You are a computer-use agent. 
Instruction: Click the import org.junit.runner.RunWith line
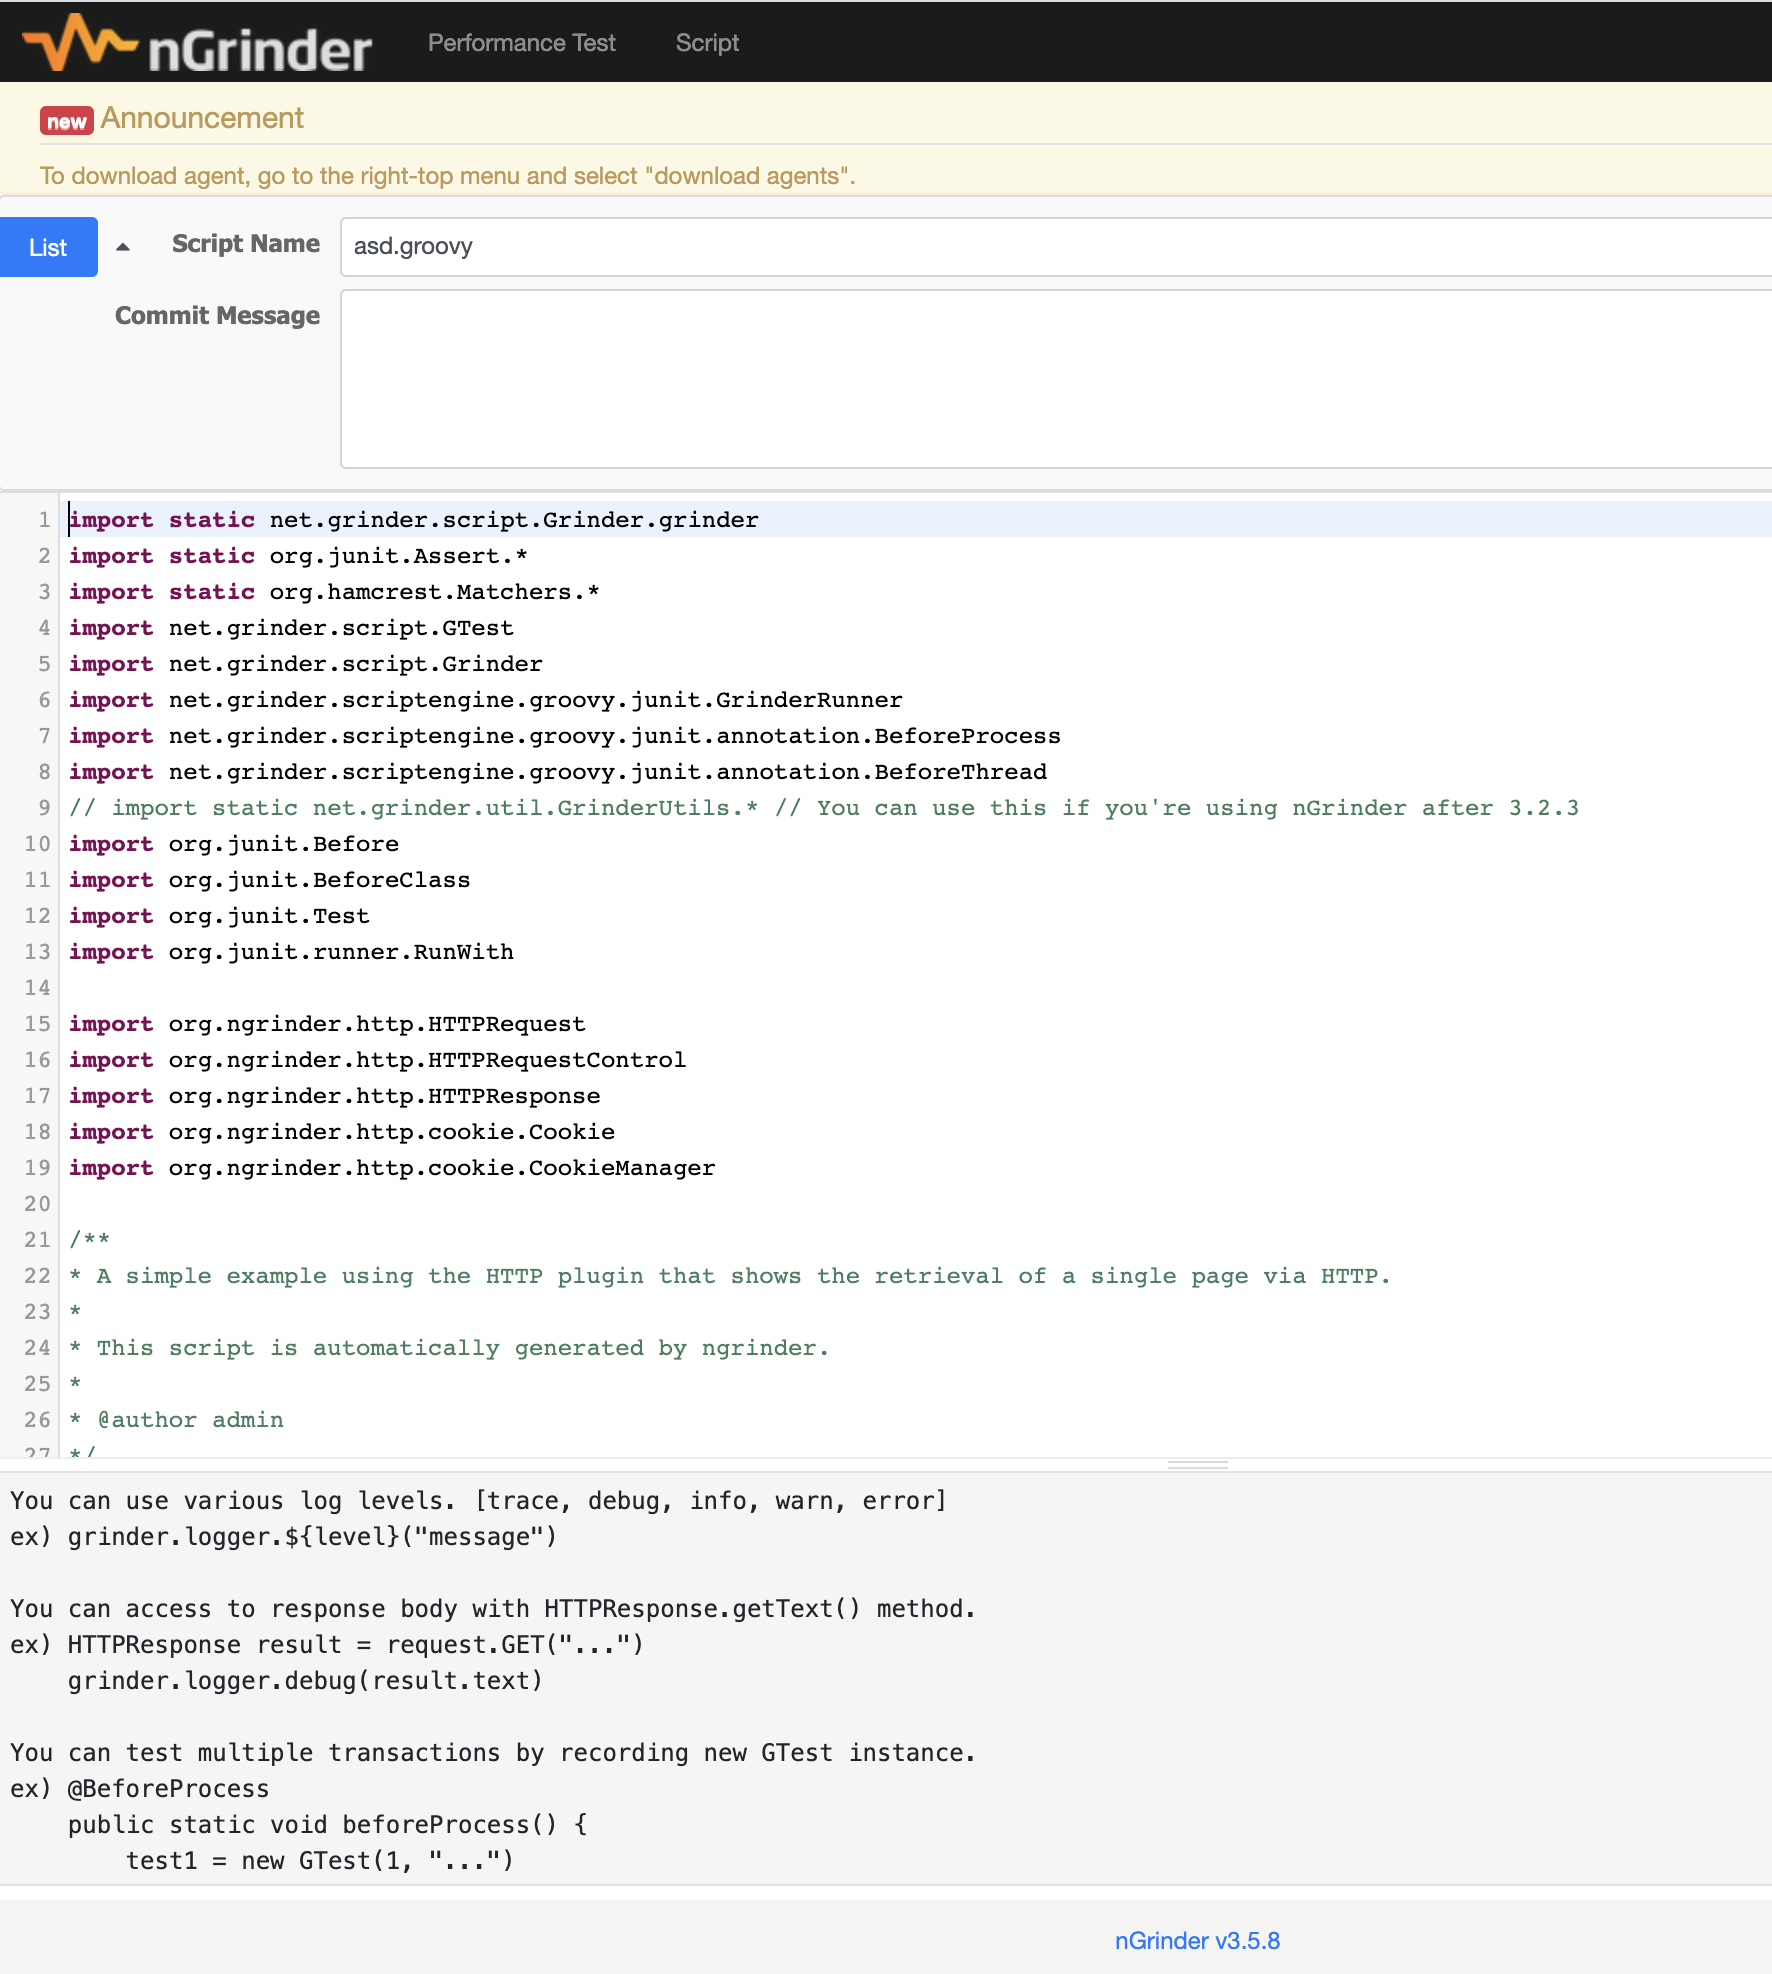pyautogui.click(x=291, y=952)
